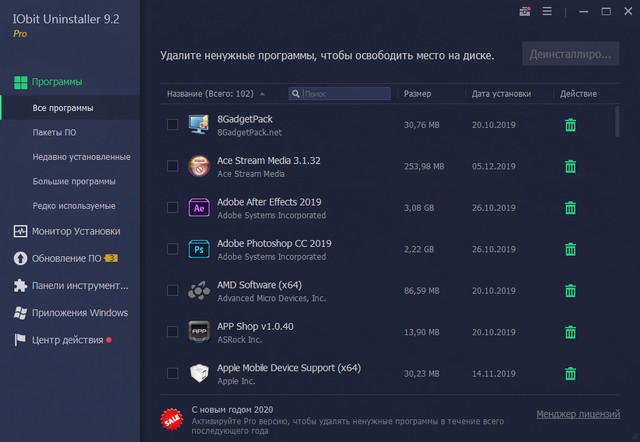Click the trash icon for APP Shop v1.0.40
This screenshot has height=442, width=640.
[x=570, y=332]
